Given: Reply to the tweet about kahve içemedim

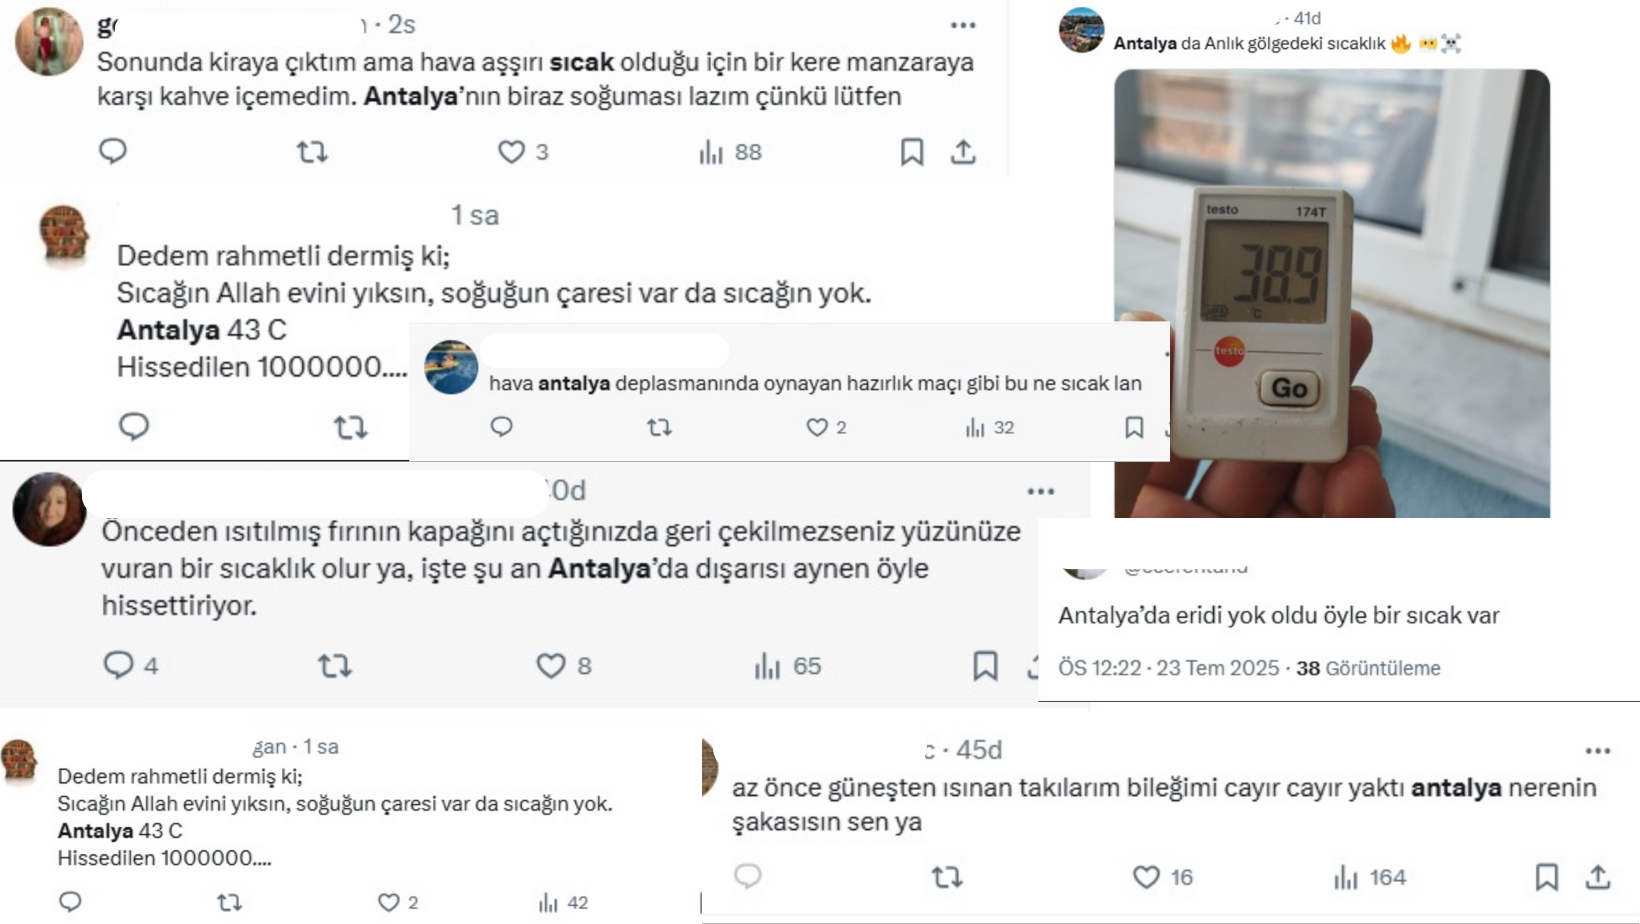Looking at the screenshot, I should pos(113,151).
